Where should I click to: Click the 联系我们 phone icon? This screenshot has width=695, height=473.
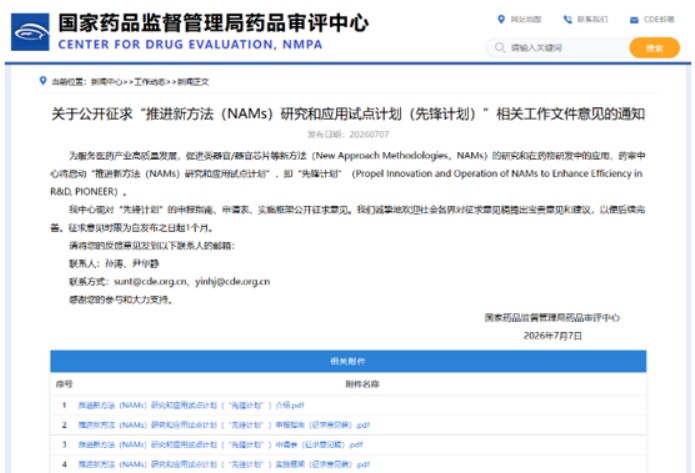pos(567,20)
